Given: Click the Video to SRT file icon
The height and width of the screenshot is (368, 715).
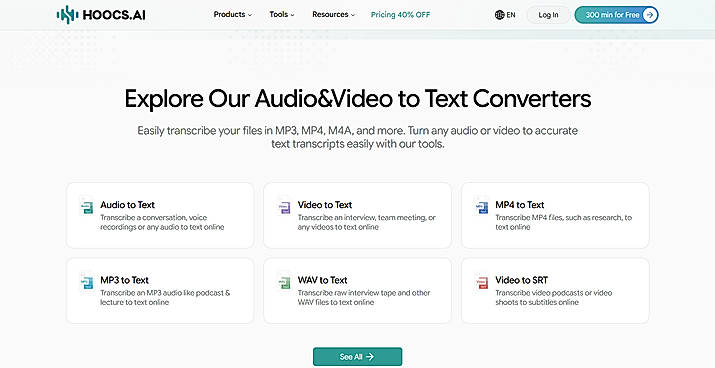Looking at the screenshot, I should [x=482, y=283].
